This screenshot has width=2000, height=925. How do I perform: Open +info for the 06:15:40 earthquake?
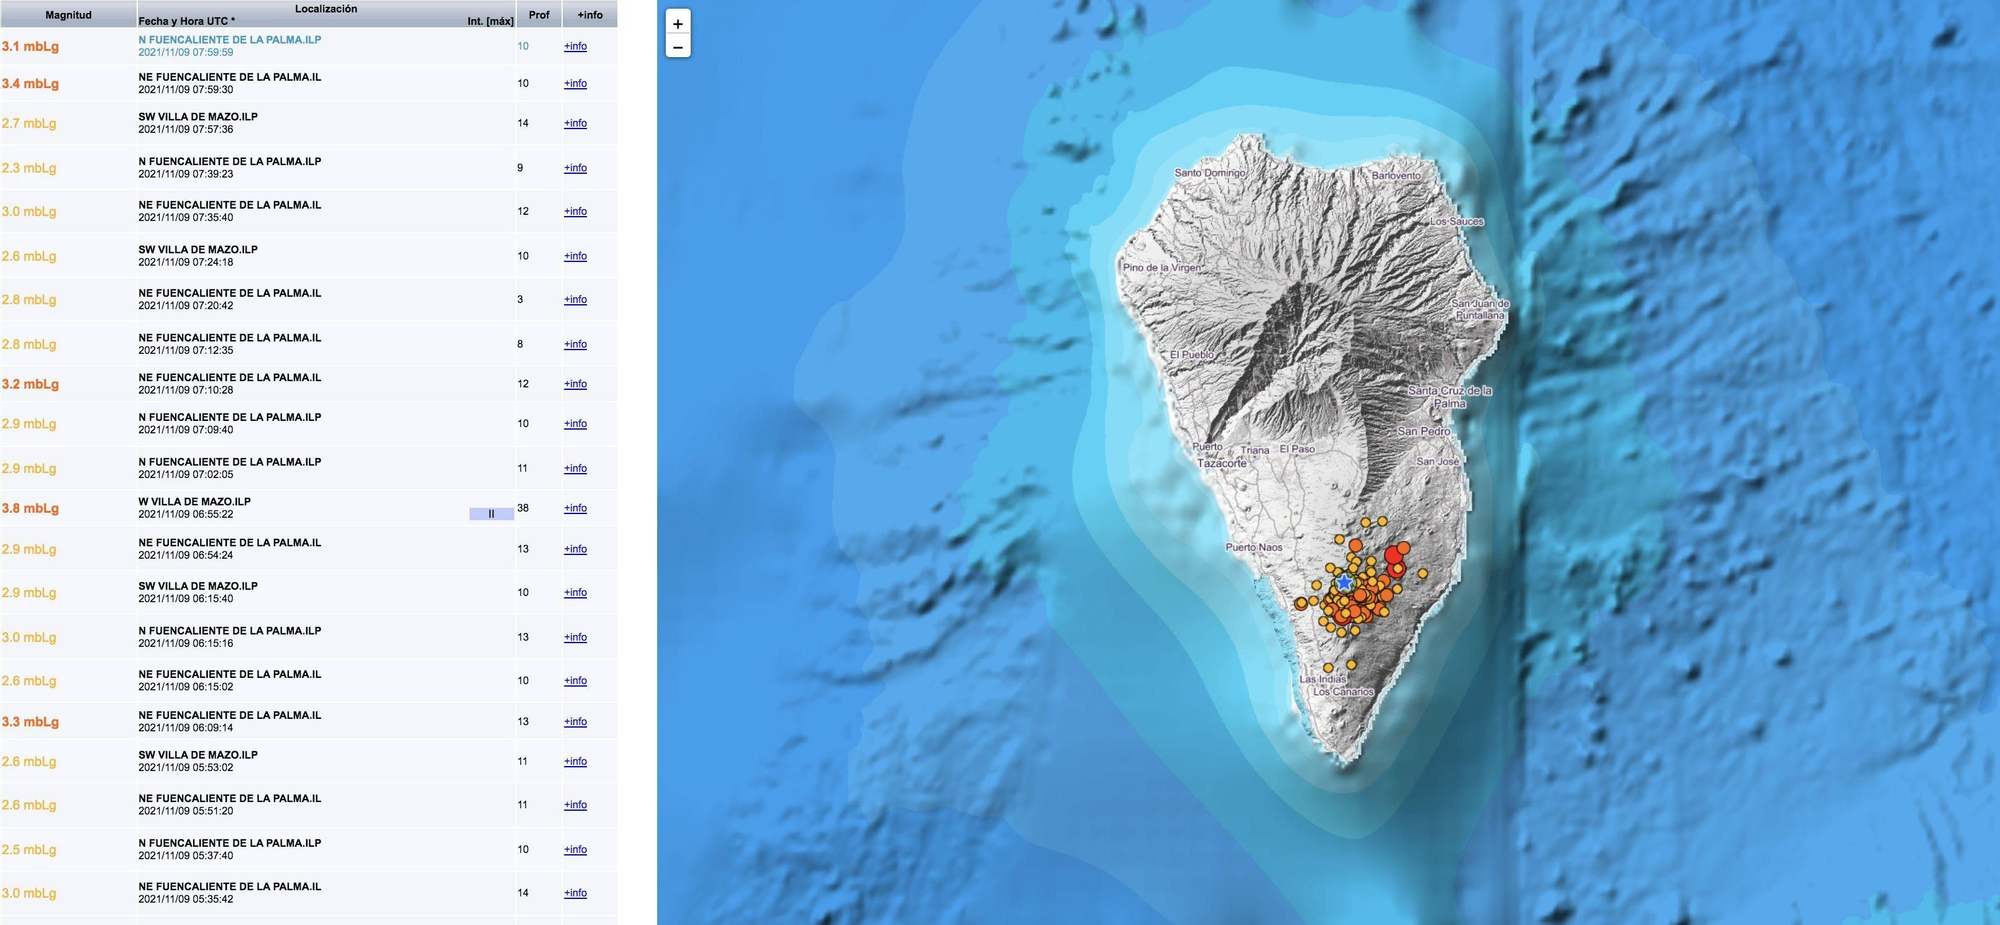pos(575,592)
